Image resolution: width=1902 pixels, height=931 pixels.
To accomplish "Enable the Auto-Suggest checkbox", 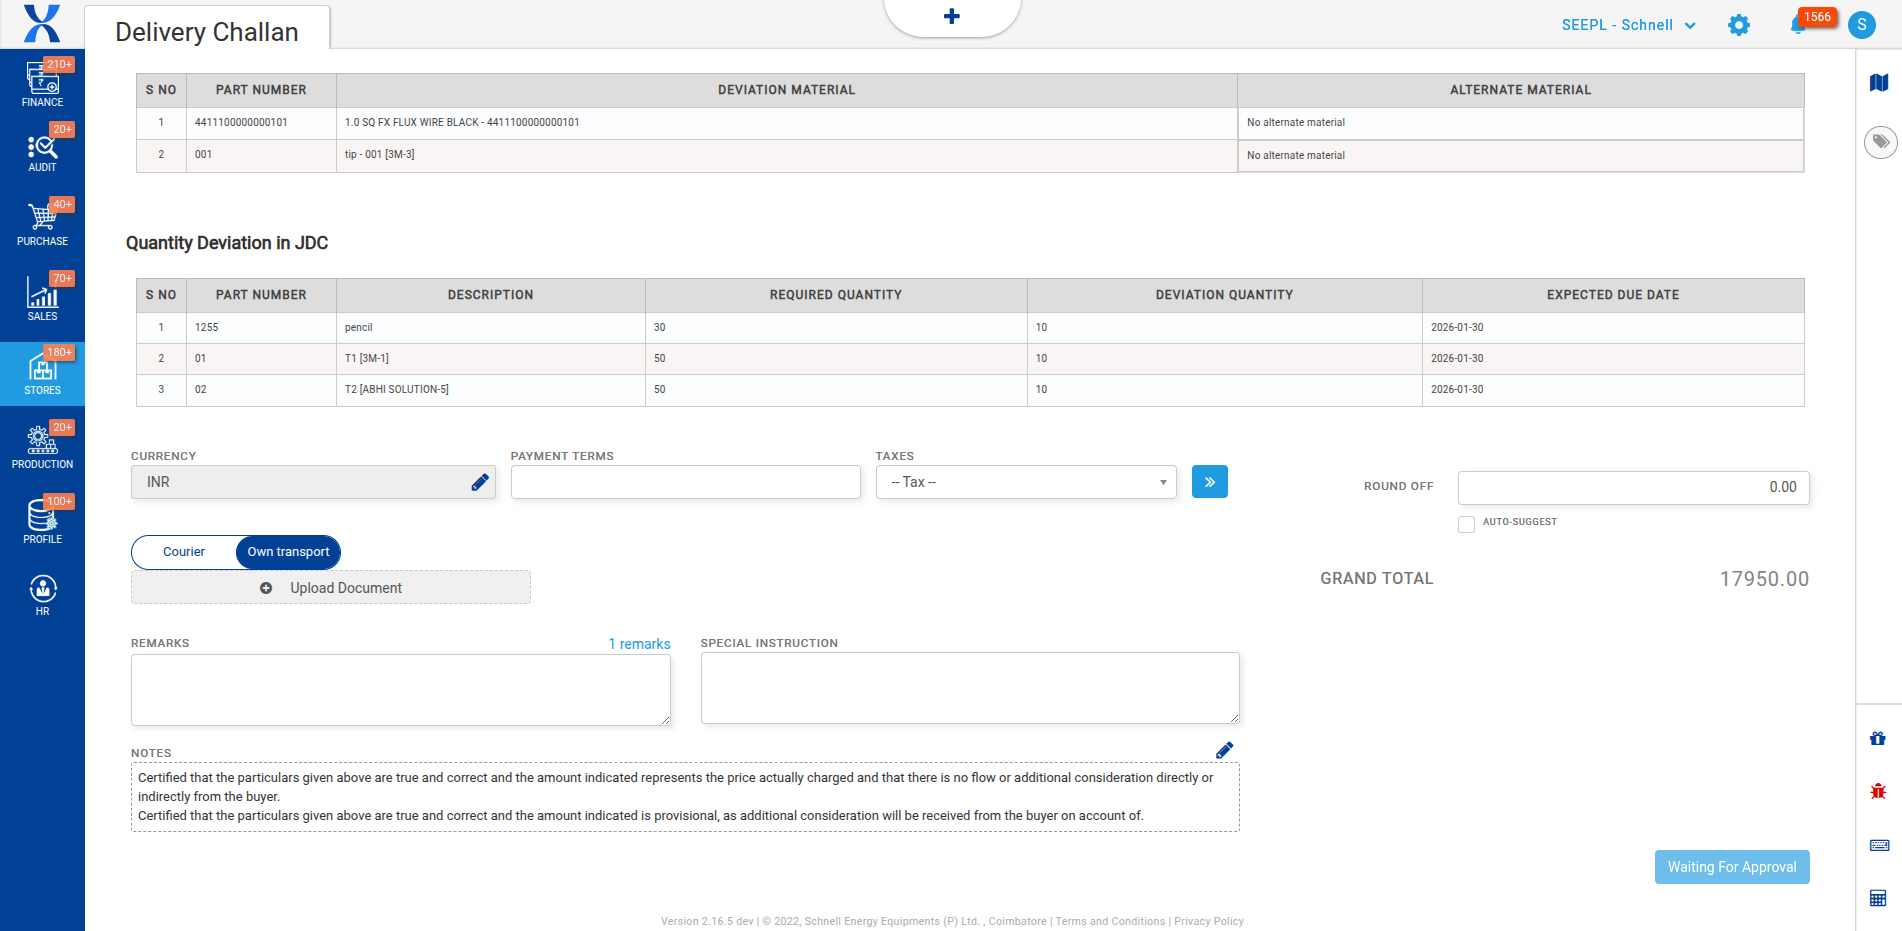I will (x=1466, y=524).
